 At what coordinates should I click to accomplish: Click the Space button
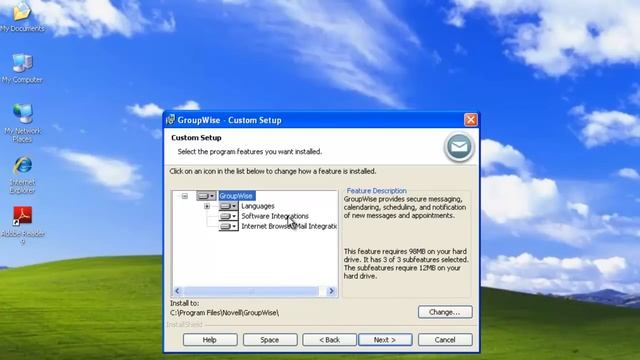pos(270,340)
